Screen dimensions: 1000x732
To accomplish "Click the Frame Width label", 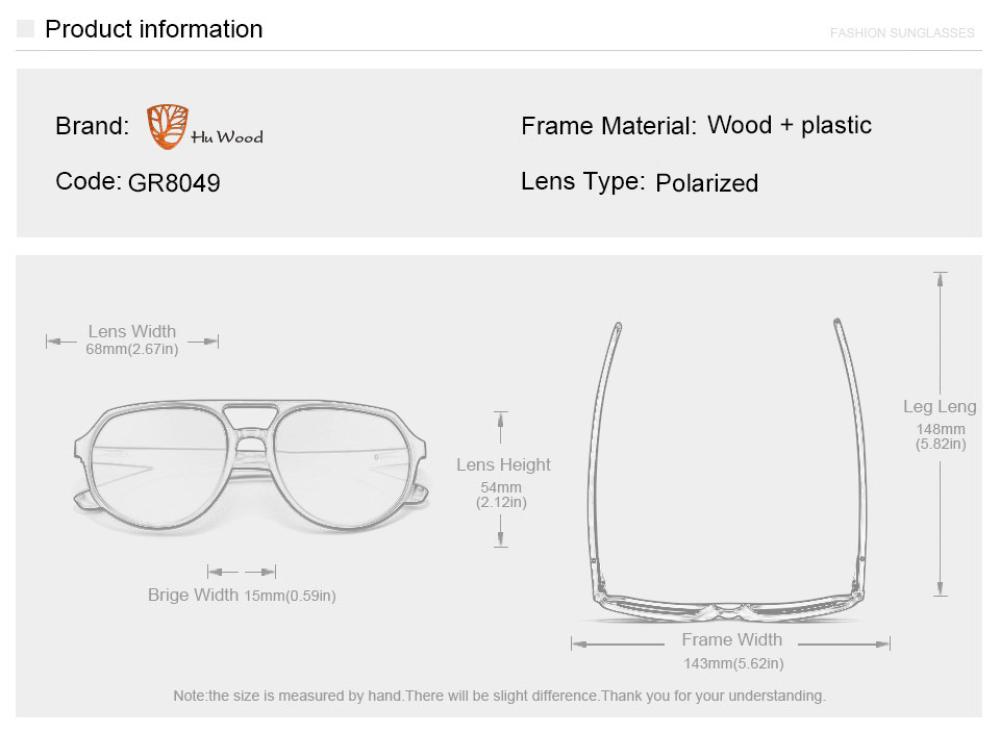I will click(x=732, y=640).
